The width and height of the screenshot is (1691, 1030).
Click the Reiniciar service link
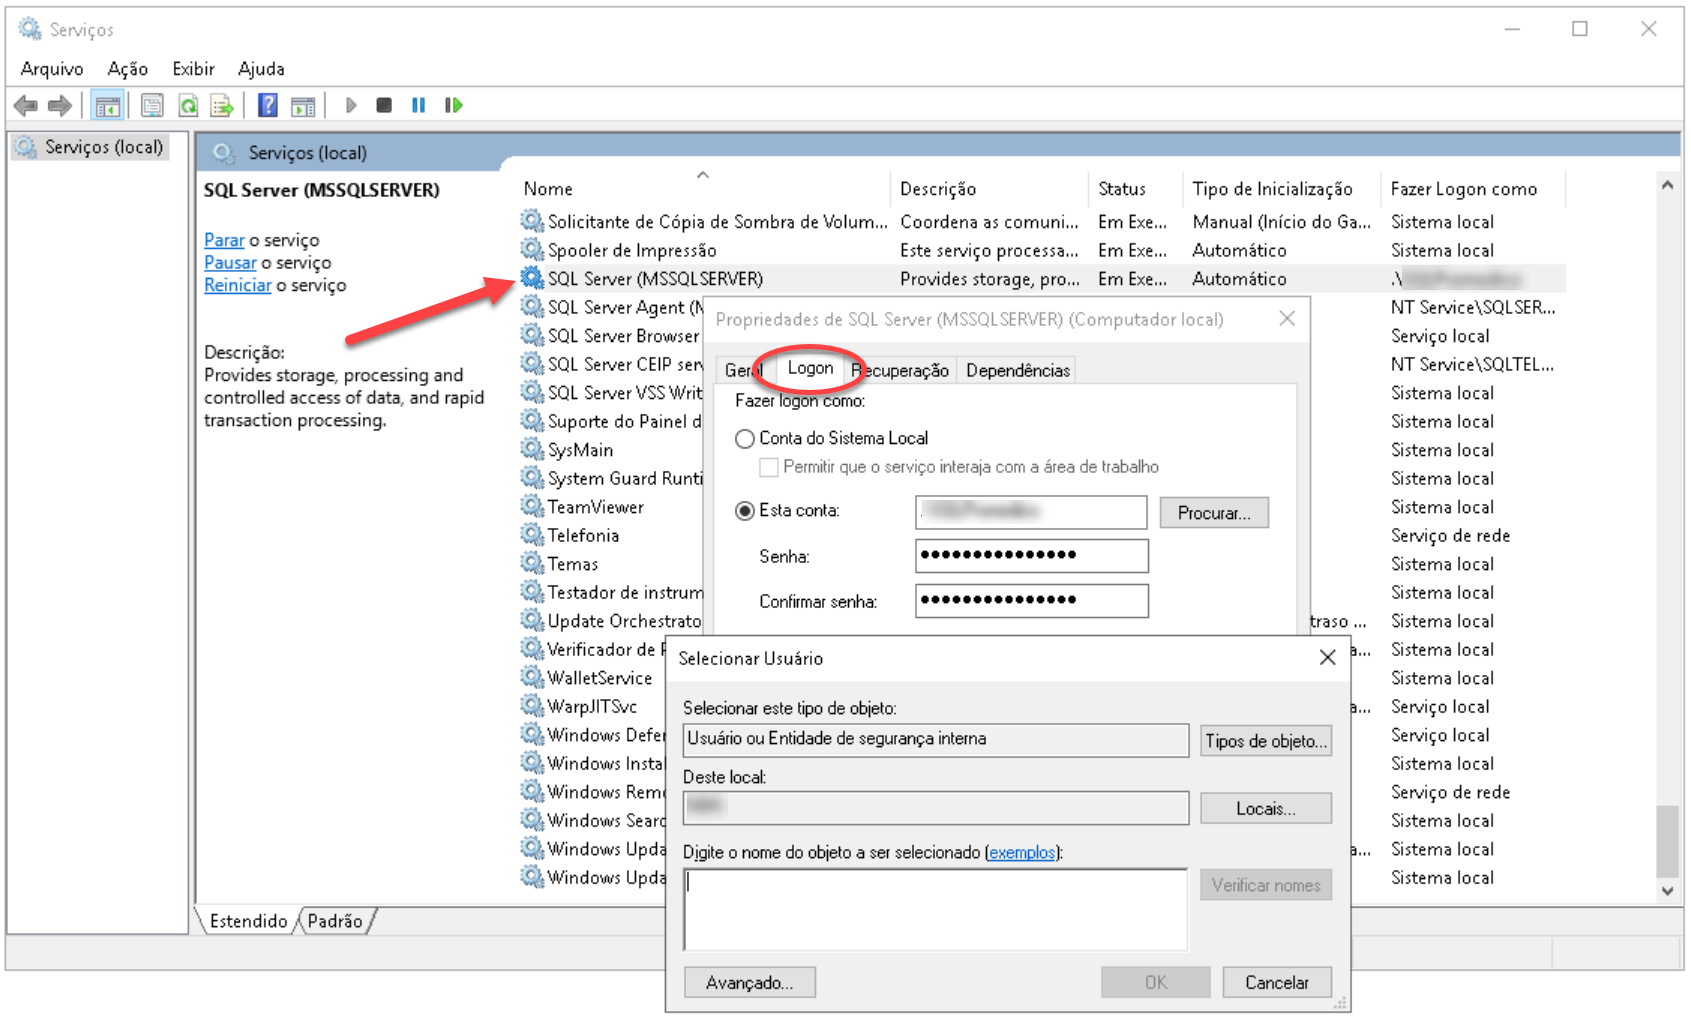[x=237, y=286]
